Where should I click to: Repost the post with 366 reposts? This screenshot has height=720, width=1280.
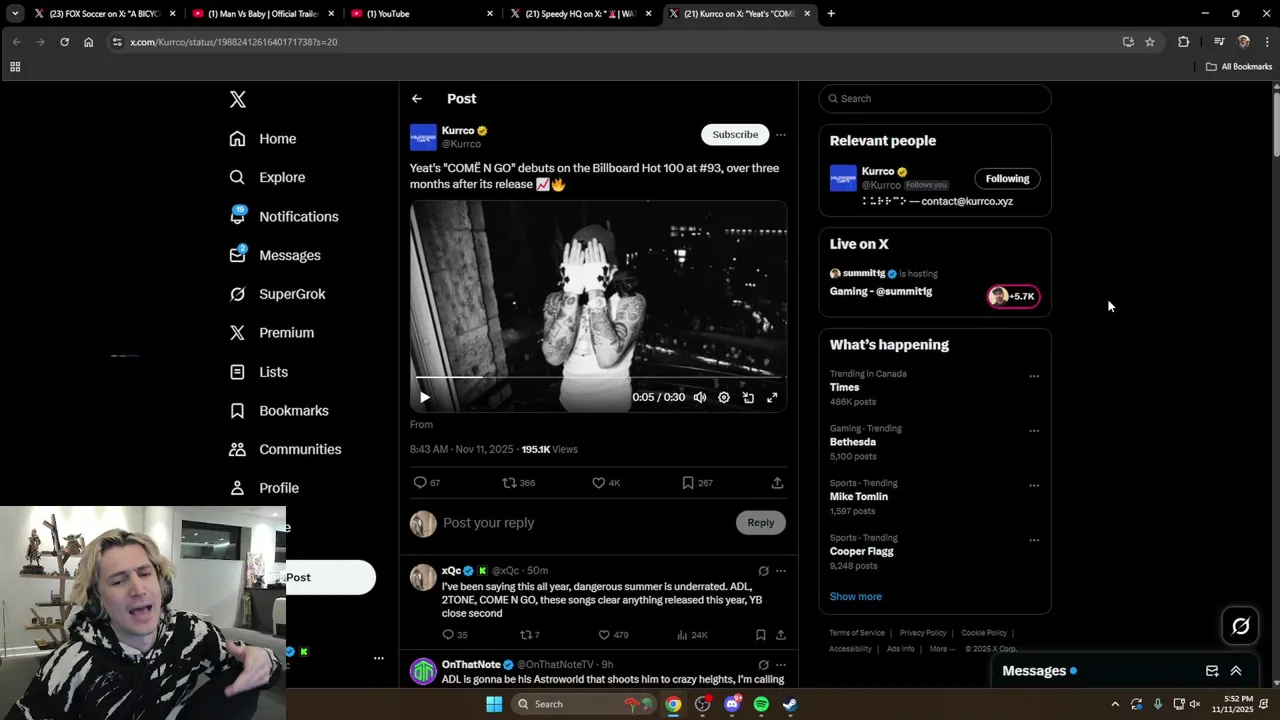click(518, 482)
